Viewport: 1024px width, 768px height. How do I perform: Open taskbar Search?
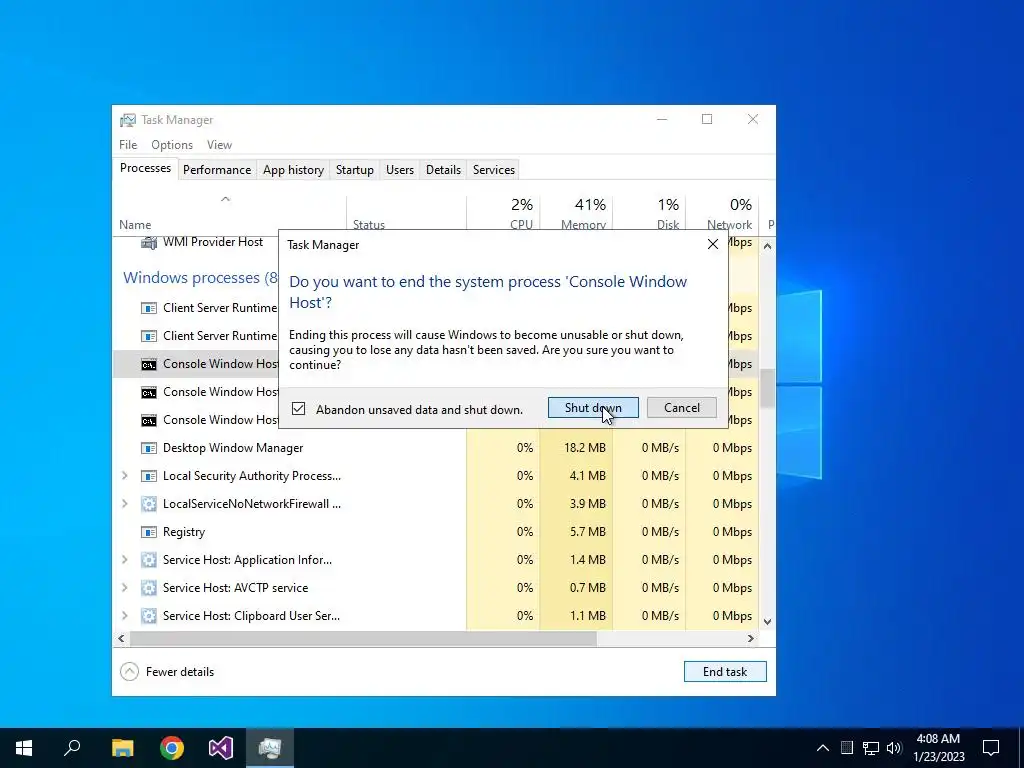[x=72, y=748]
